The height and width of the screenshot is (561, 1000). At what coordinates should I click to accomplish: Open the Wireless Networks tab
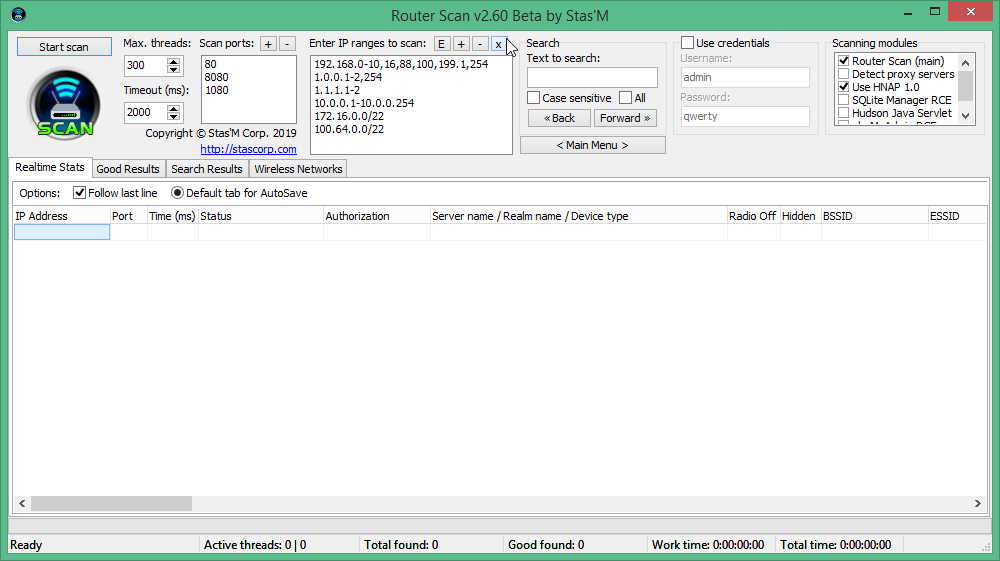pos(298,169)
